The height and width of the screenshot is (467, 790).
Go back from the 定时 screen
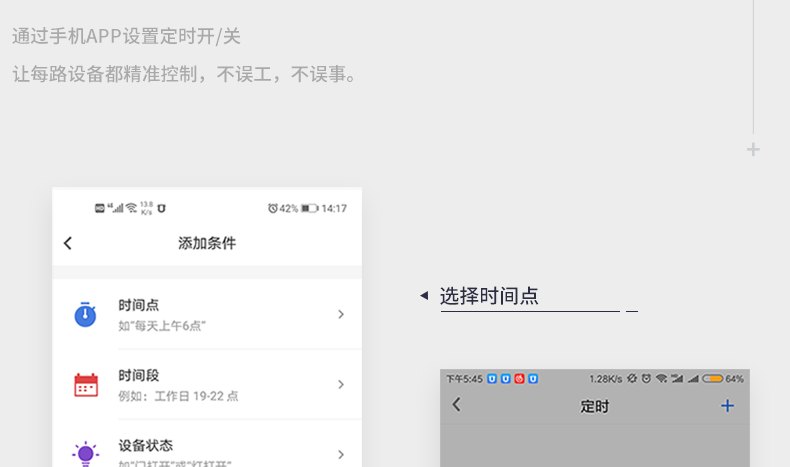point(457,405)
